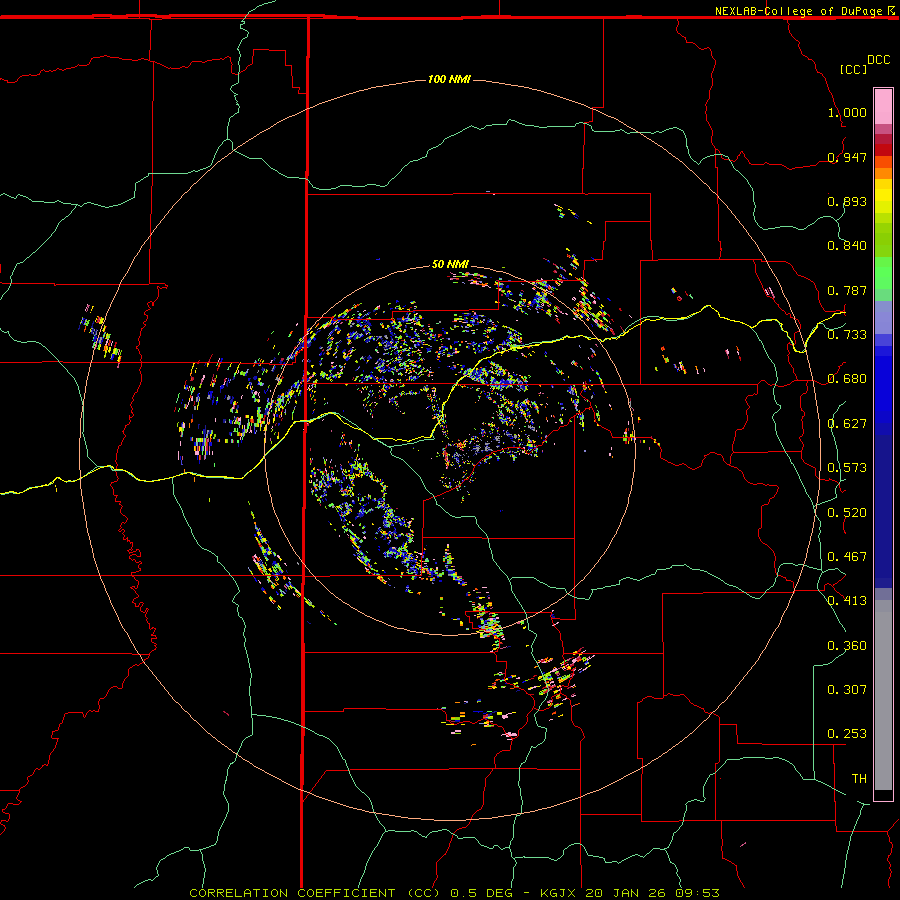Image resolution: width=900 pixels, height=900 pixels.
Task: Pick the gray segment of color bar
Action: [883, 695]
